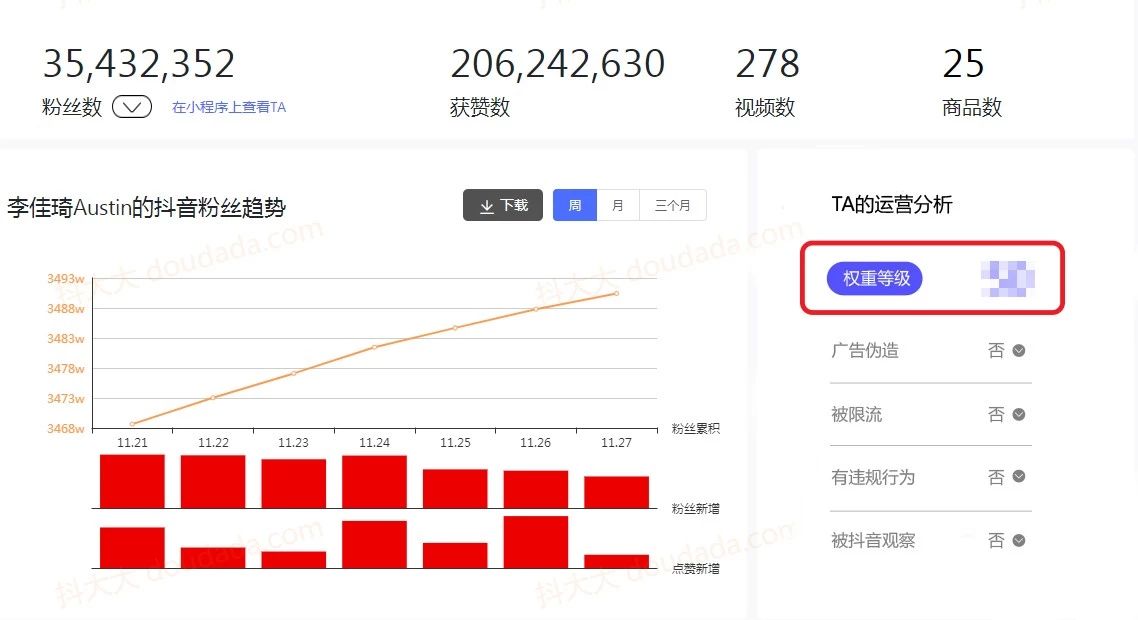Image resolution: width=1138 pixels, height=620 pixels.
Task: Click the 视频数 label
Action: click(765, 107)
